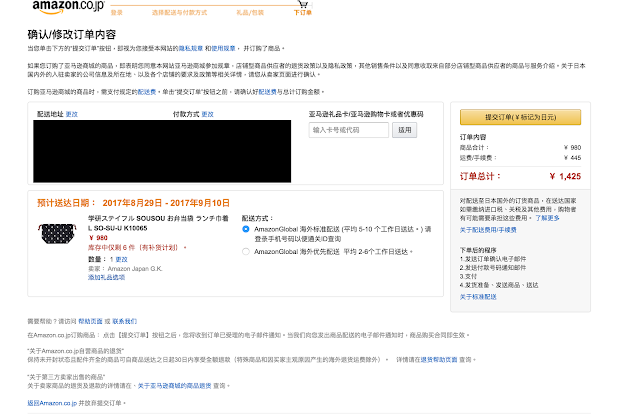Screen dimensions: 640x414
Task: Click the 订单总计 ¥ 1,425 amount
Action: click(565, 176)
